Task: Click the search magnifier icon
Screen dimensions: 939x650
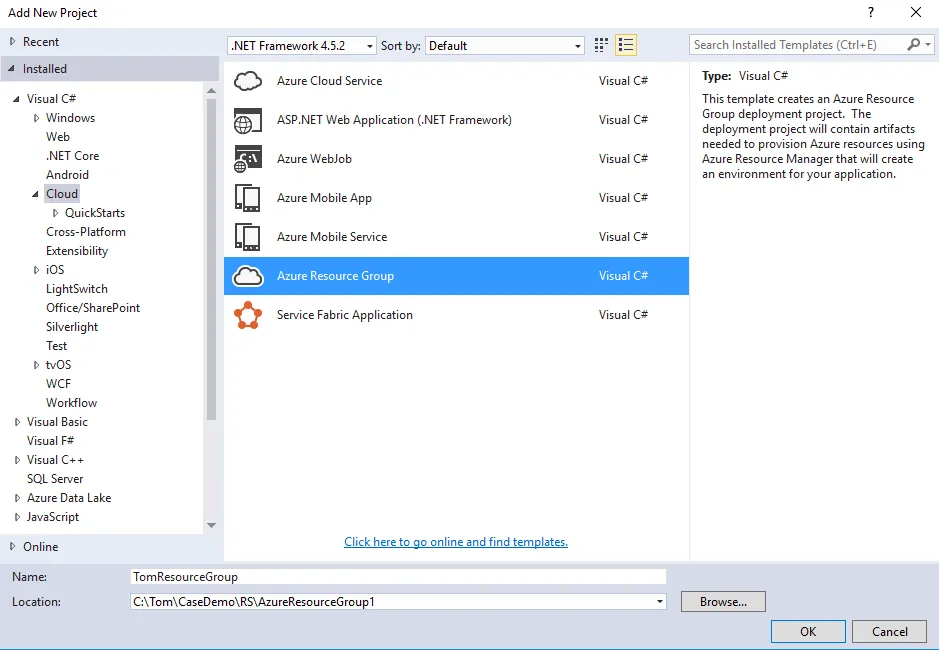Action: (x=913, y=45)
